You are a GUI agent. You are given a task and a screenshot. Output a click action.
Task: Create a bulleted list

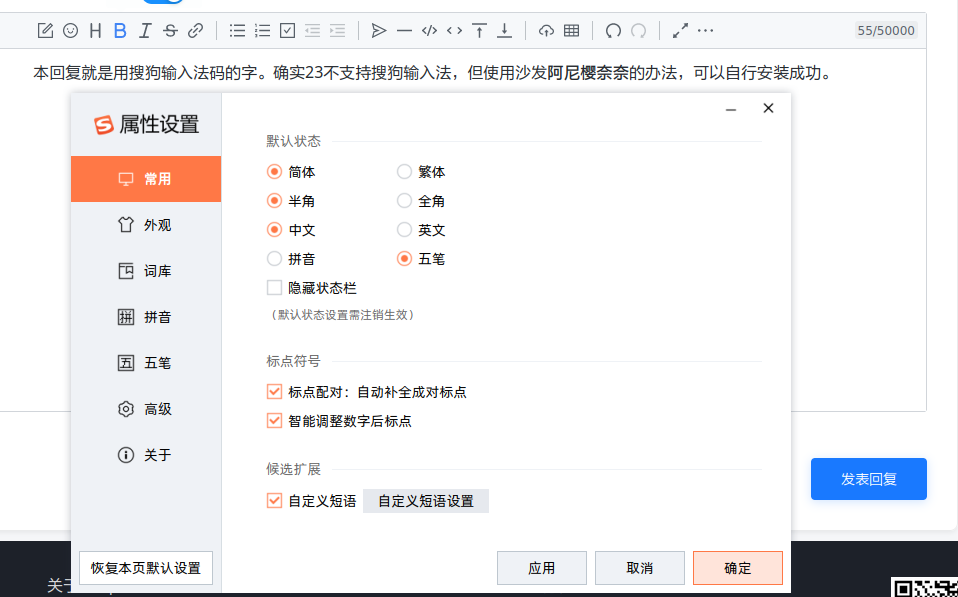(237, 30)
